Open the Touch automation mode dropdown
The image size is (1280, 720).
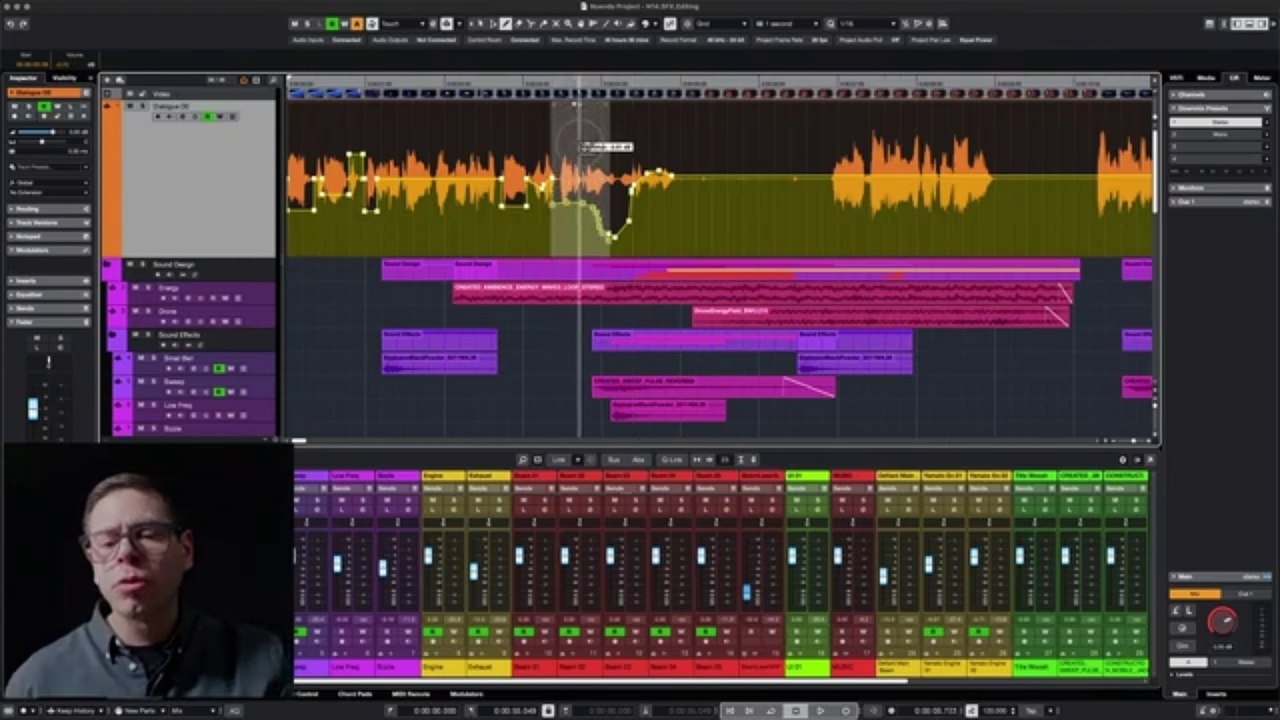(402, 23)
